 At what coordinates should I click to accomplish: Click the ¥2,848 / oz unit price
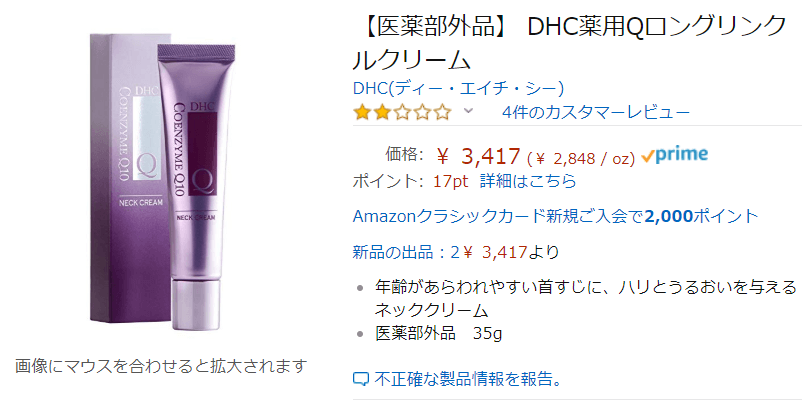(581, 158)
